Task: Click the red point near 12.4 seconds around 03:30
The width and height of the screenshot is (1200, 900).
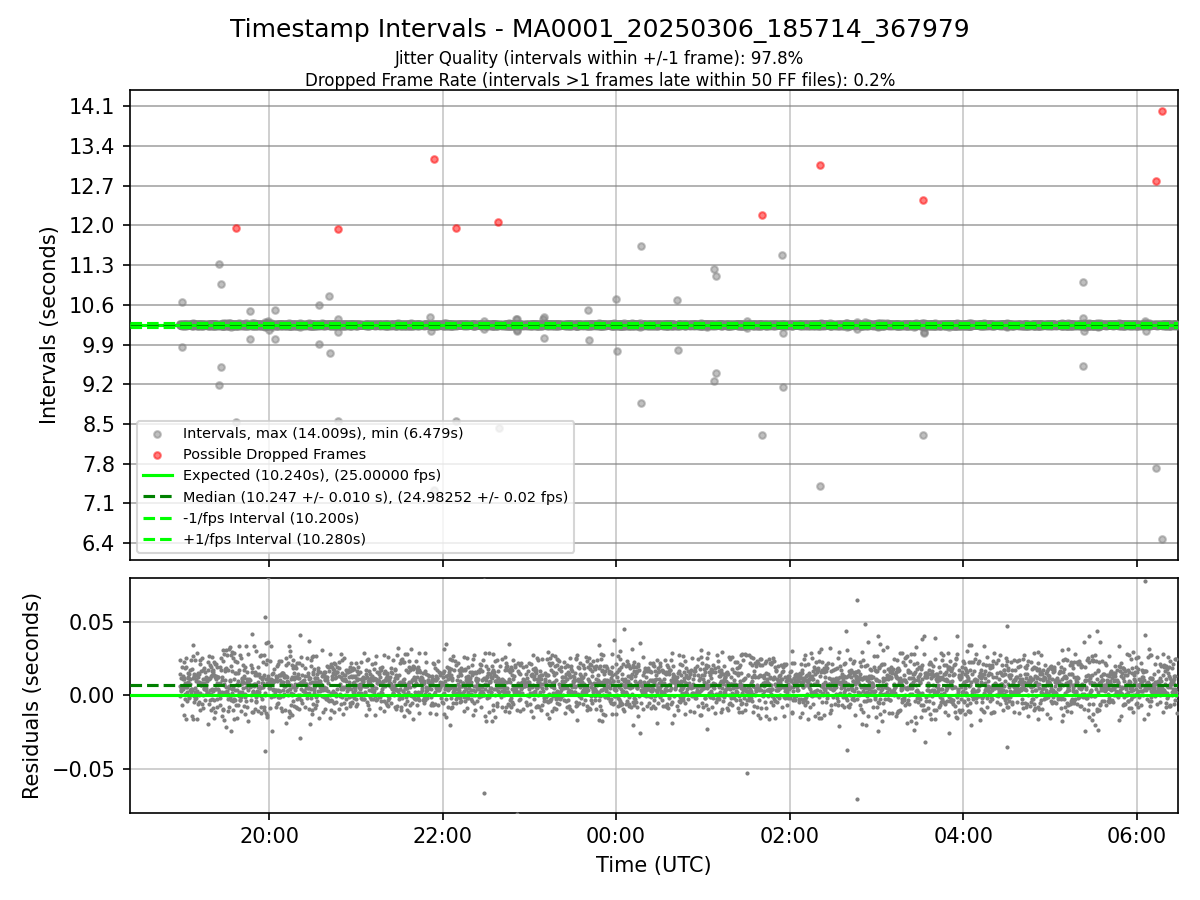Action: pos(923,200)
